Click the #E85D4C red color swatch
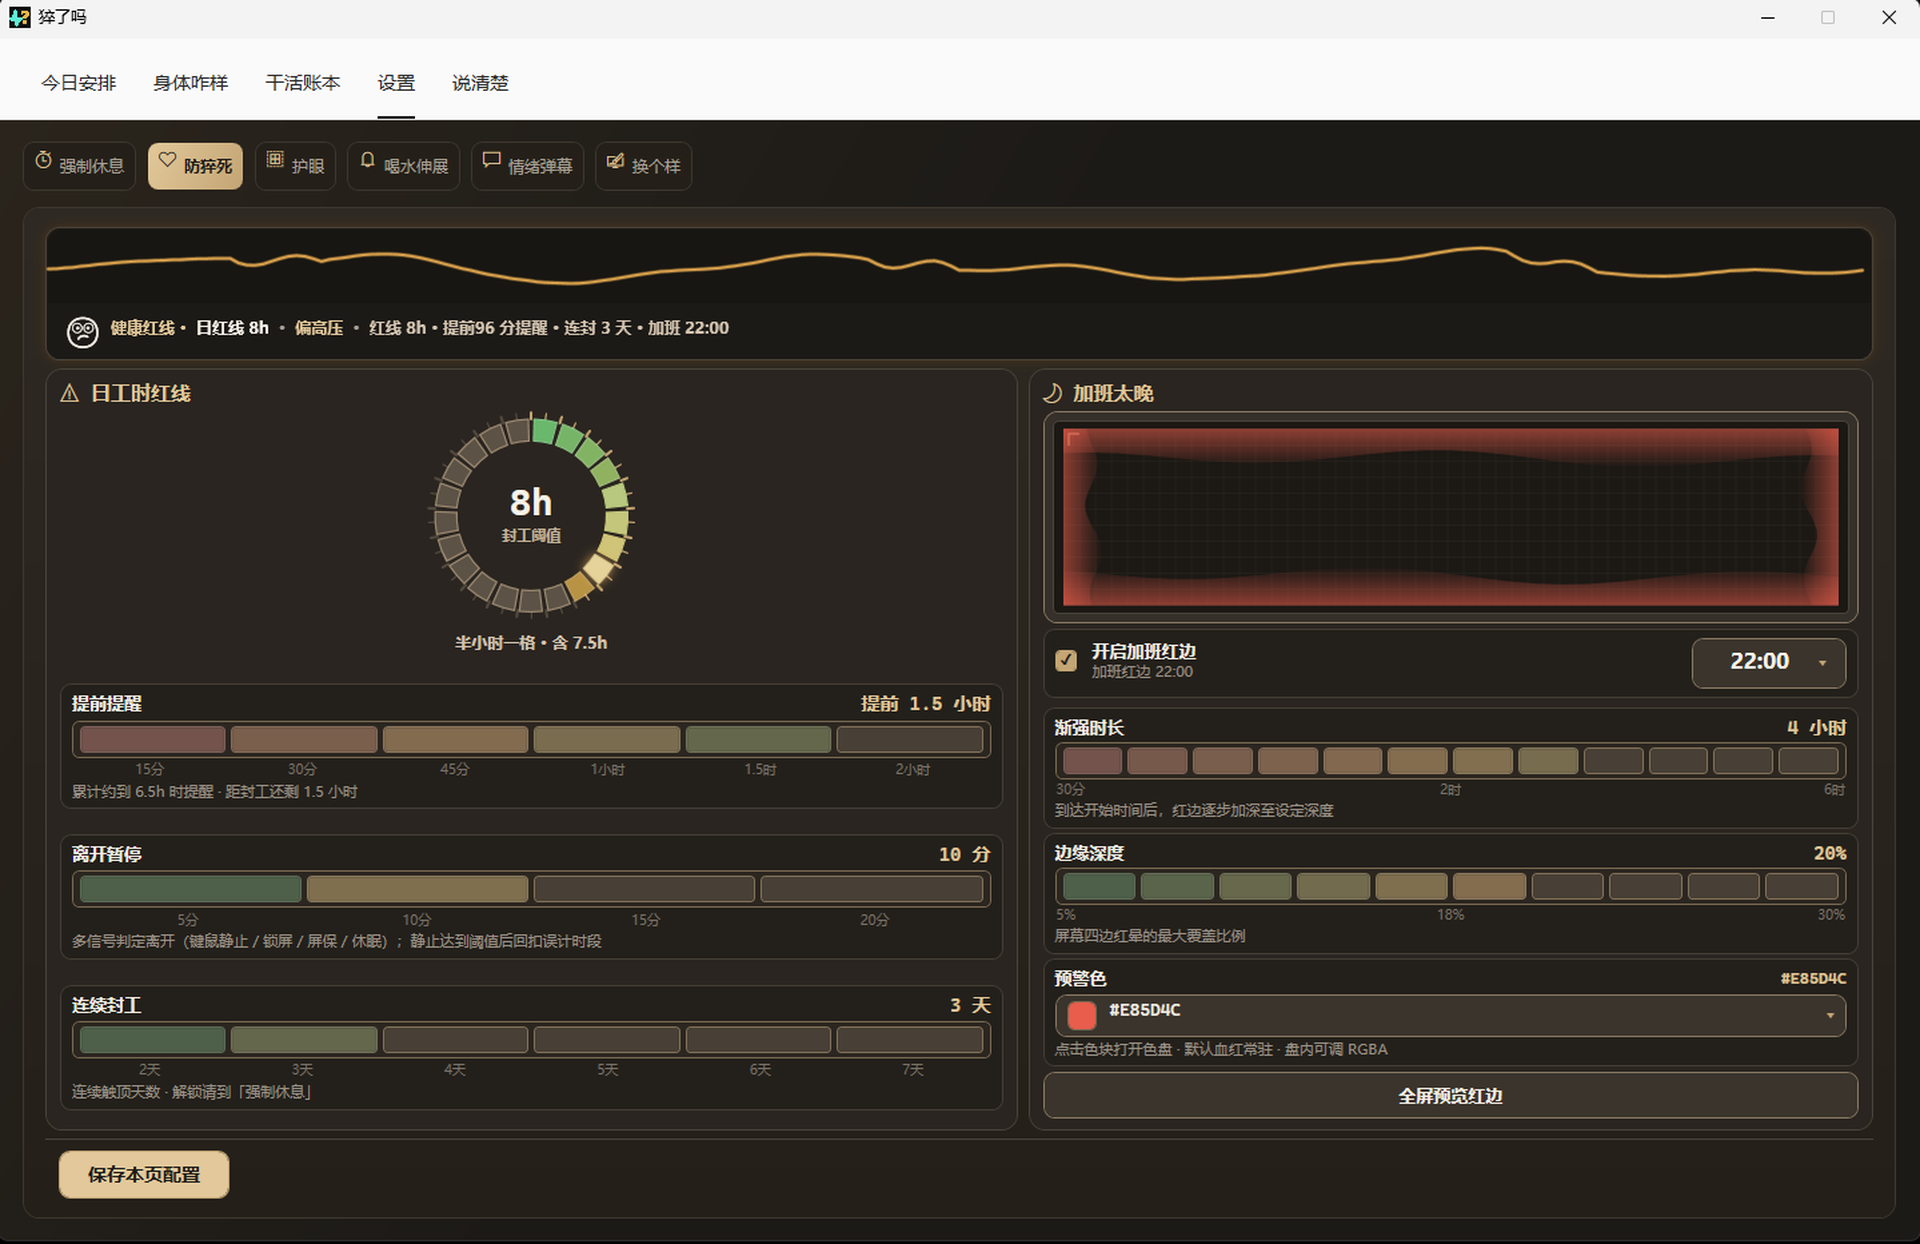Screen dimensions: 1920x1244 click(1082, 1016)
